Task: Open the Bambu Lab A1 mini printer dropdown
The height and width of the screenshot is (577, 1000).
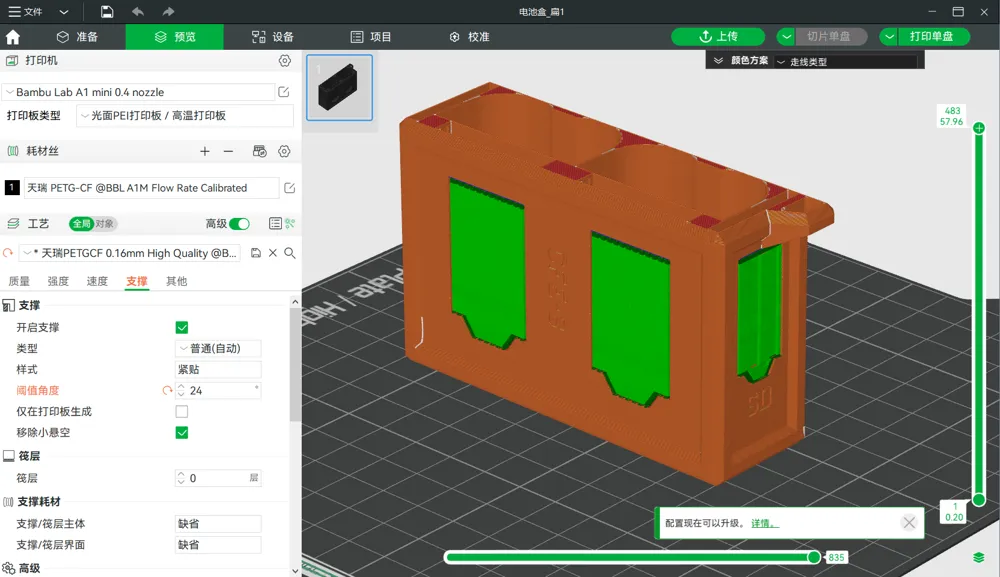Action: pos(138,92)
